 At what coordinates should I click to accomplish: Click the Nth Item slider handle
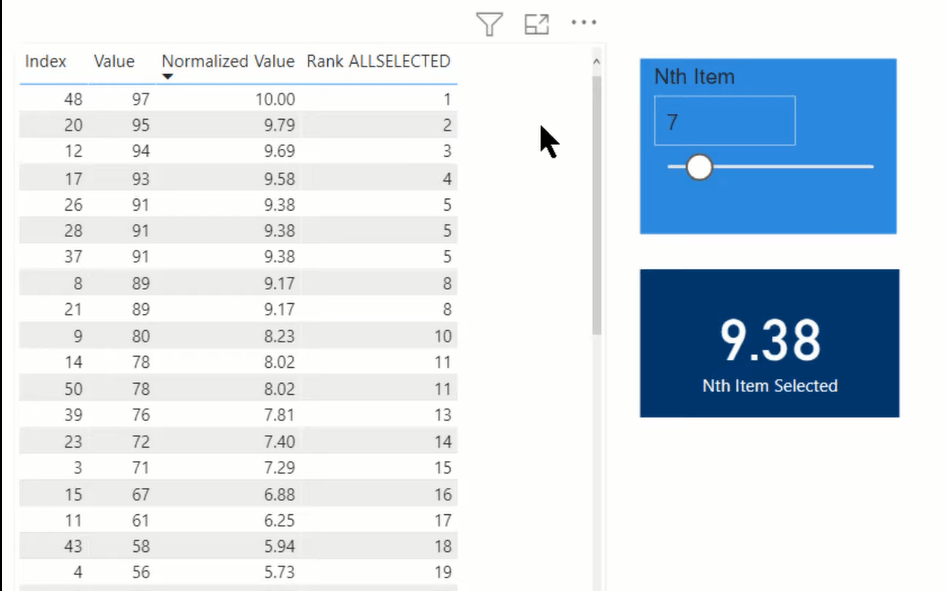tap(699, 167)
